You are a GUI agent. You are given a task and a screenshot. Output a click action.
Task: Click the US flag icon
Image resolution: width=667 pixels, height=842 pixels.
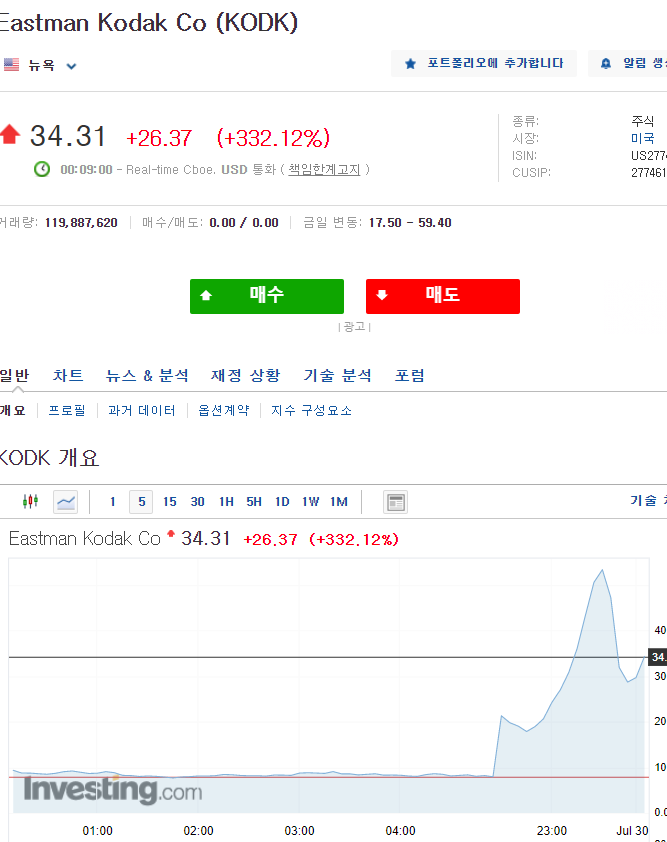(x=11, y=65)
